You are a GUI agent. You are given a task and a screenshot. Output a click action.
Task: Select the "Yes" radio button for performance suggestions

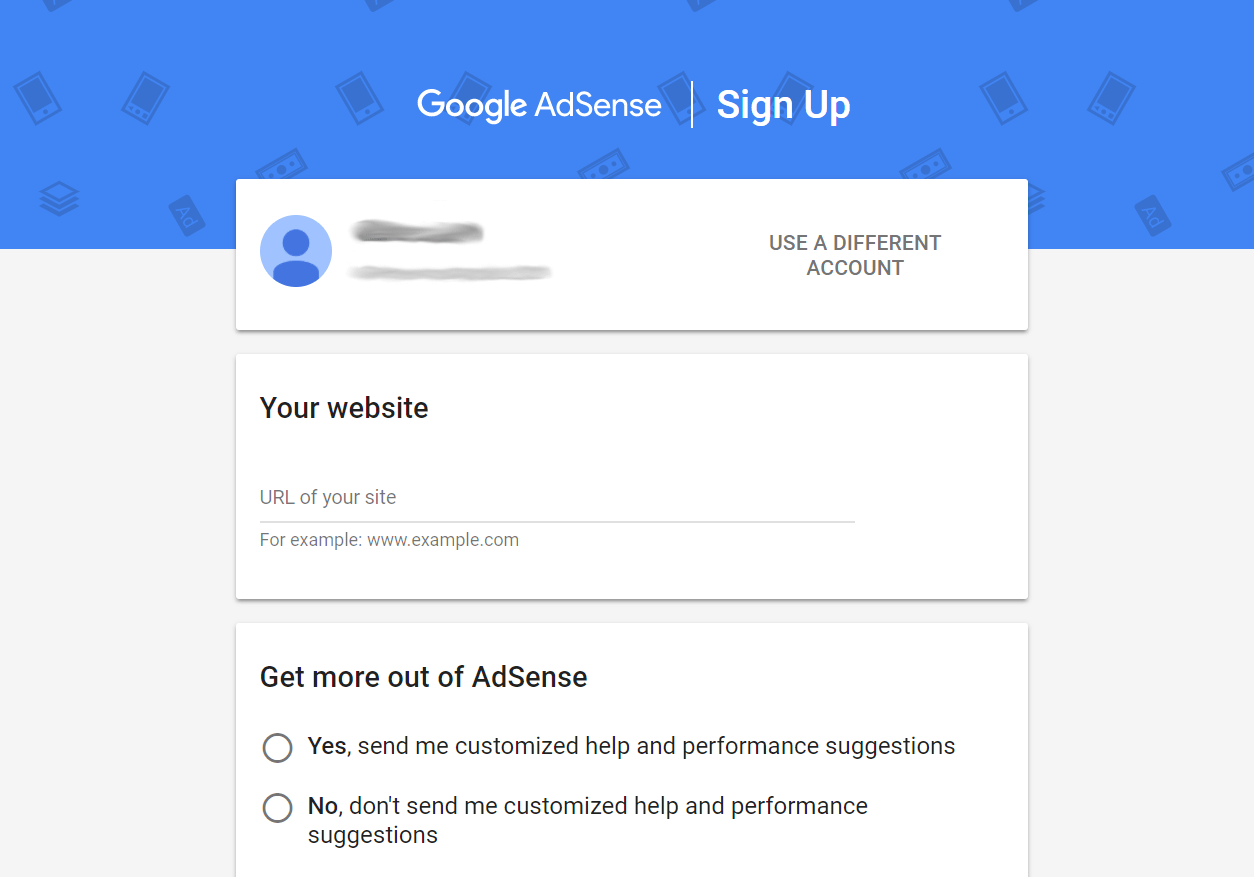click(277, 748)
